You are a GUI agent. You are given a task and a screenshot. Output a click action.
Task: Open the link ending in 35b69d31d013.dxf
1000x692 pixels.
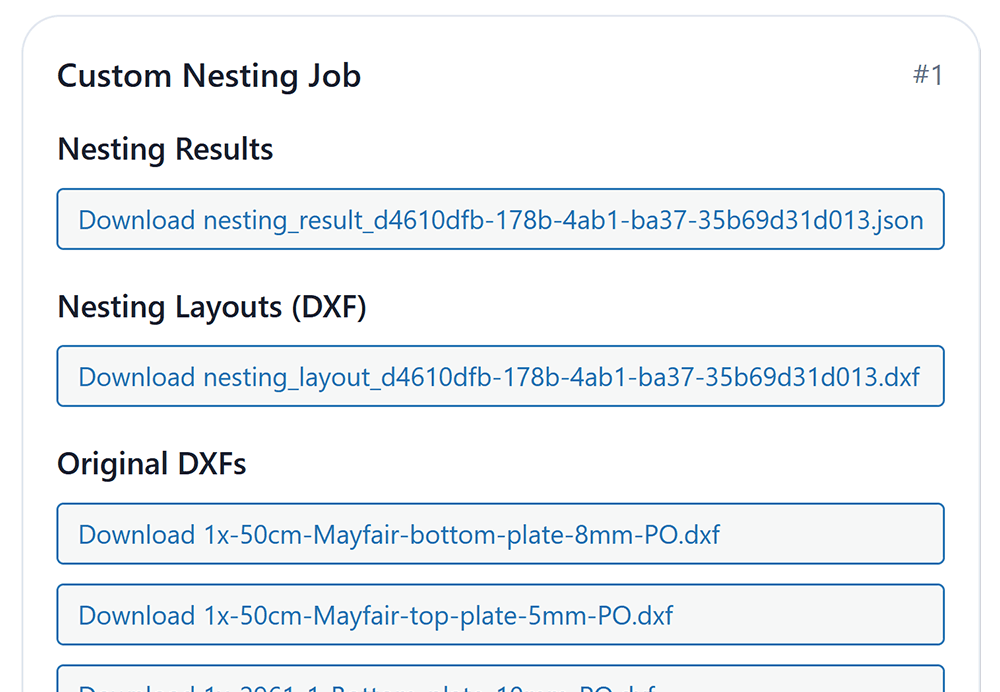(x=500, y=377)
